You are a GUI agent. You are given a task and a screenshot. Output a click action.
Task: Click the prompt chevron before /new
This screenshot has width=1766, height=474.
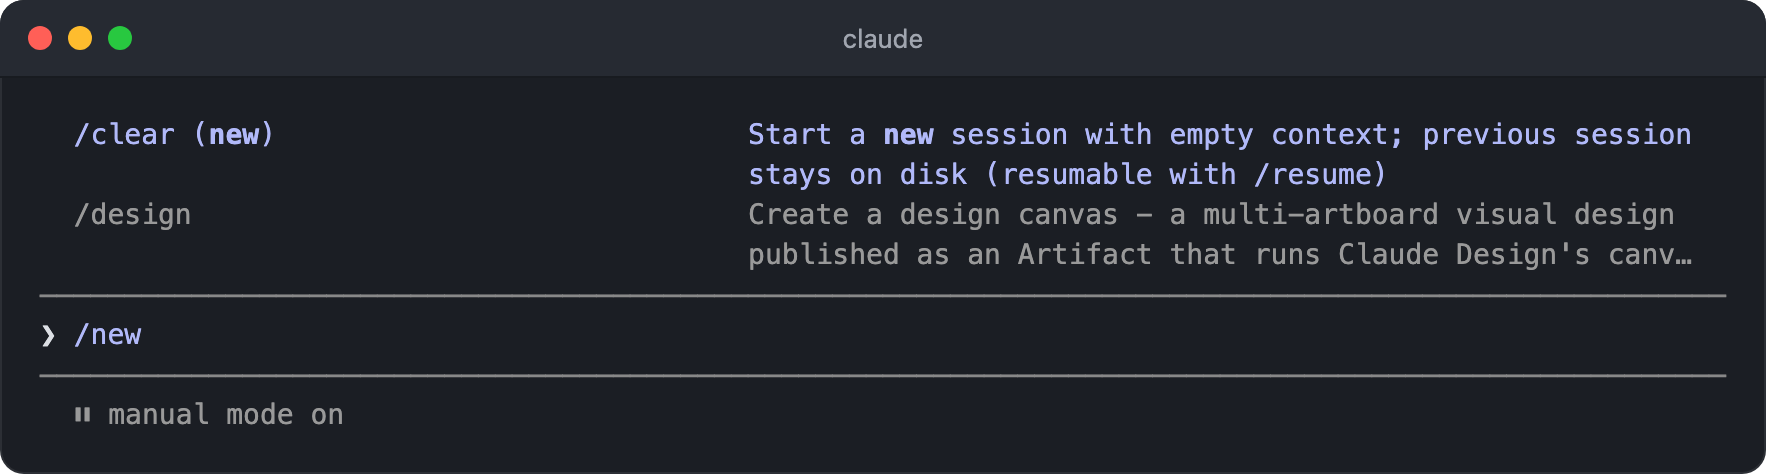48,335
